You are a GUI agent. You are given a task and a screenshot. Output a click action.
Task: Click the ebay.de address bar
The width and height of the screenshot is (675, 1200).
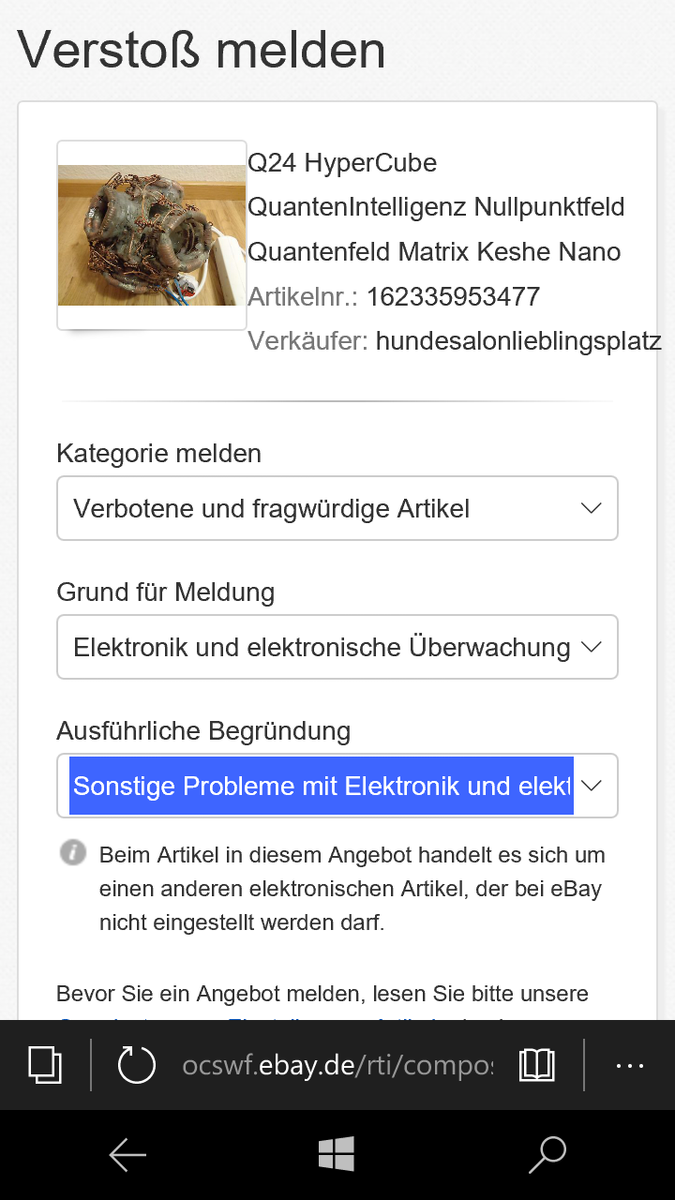coord(338,1065)
